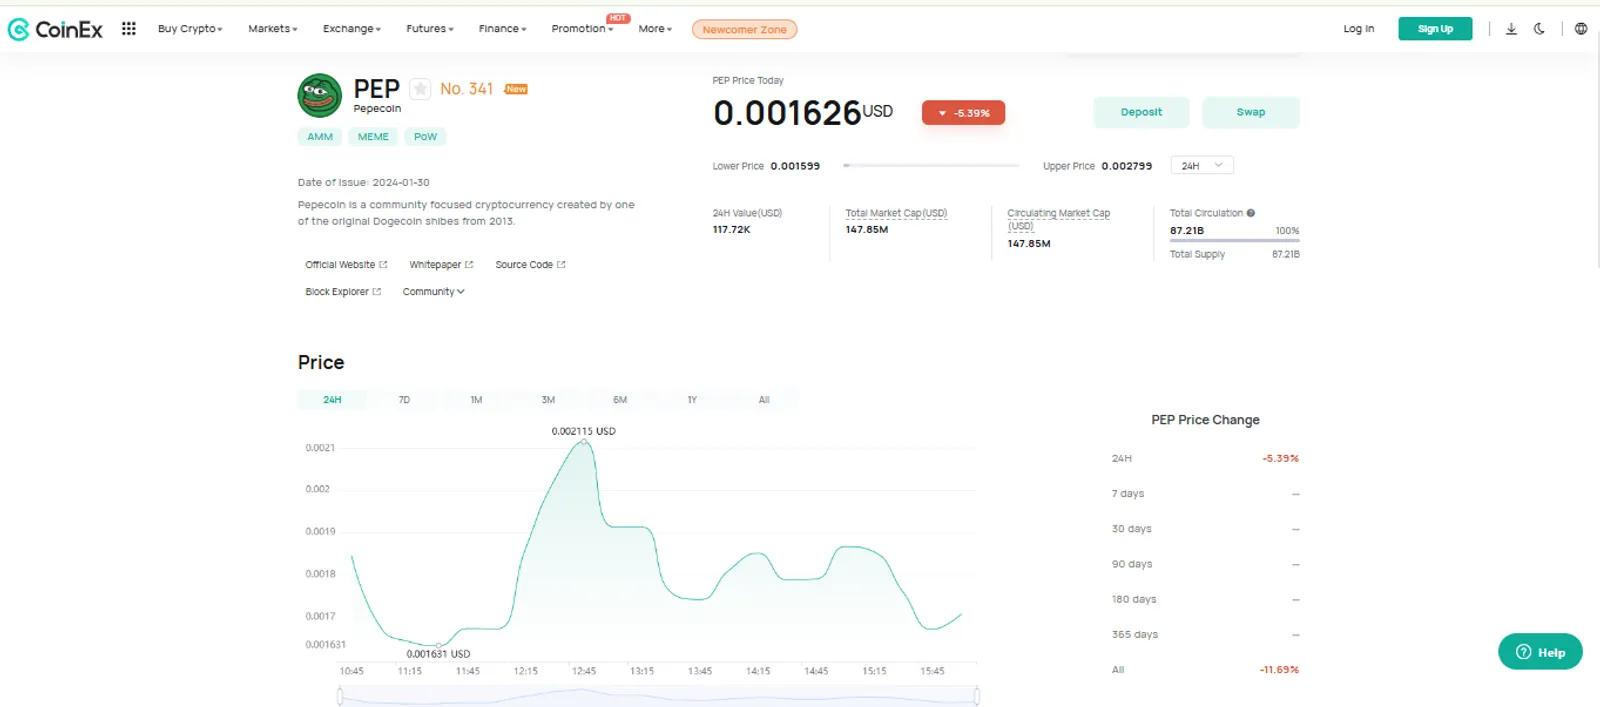This screenshot has width=1600, height=707.
Task: Click the download app icon
Action: (x=1511, y=29)
